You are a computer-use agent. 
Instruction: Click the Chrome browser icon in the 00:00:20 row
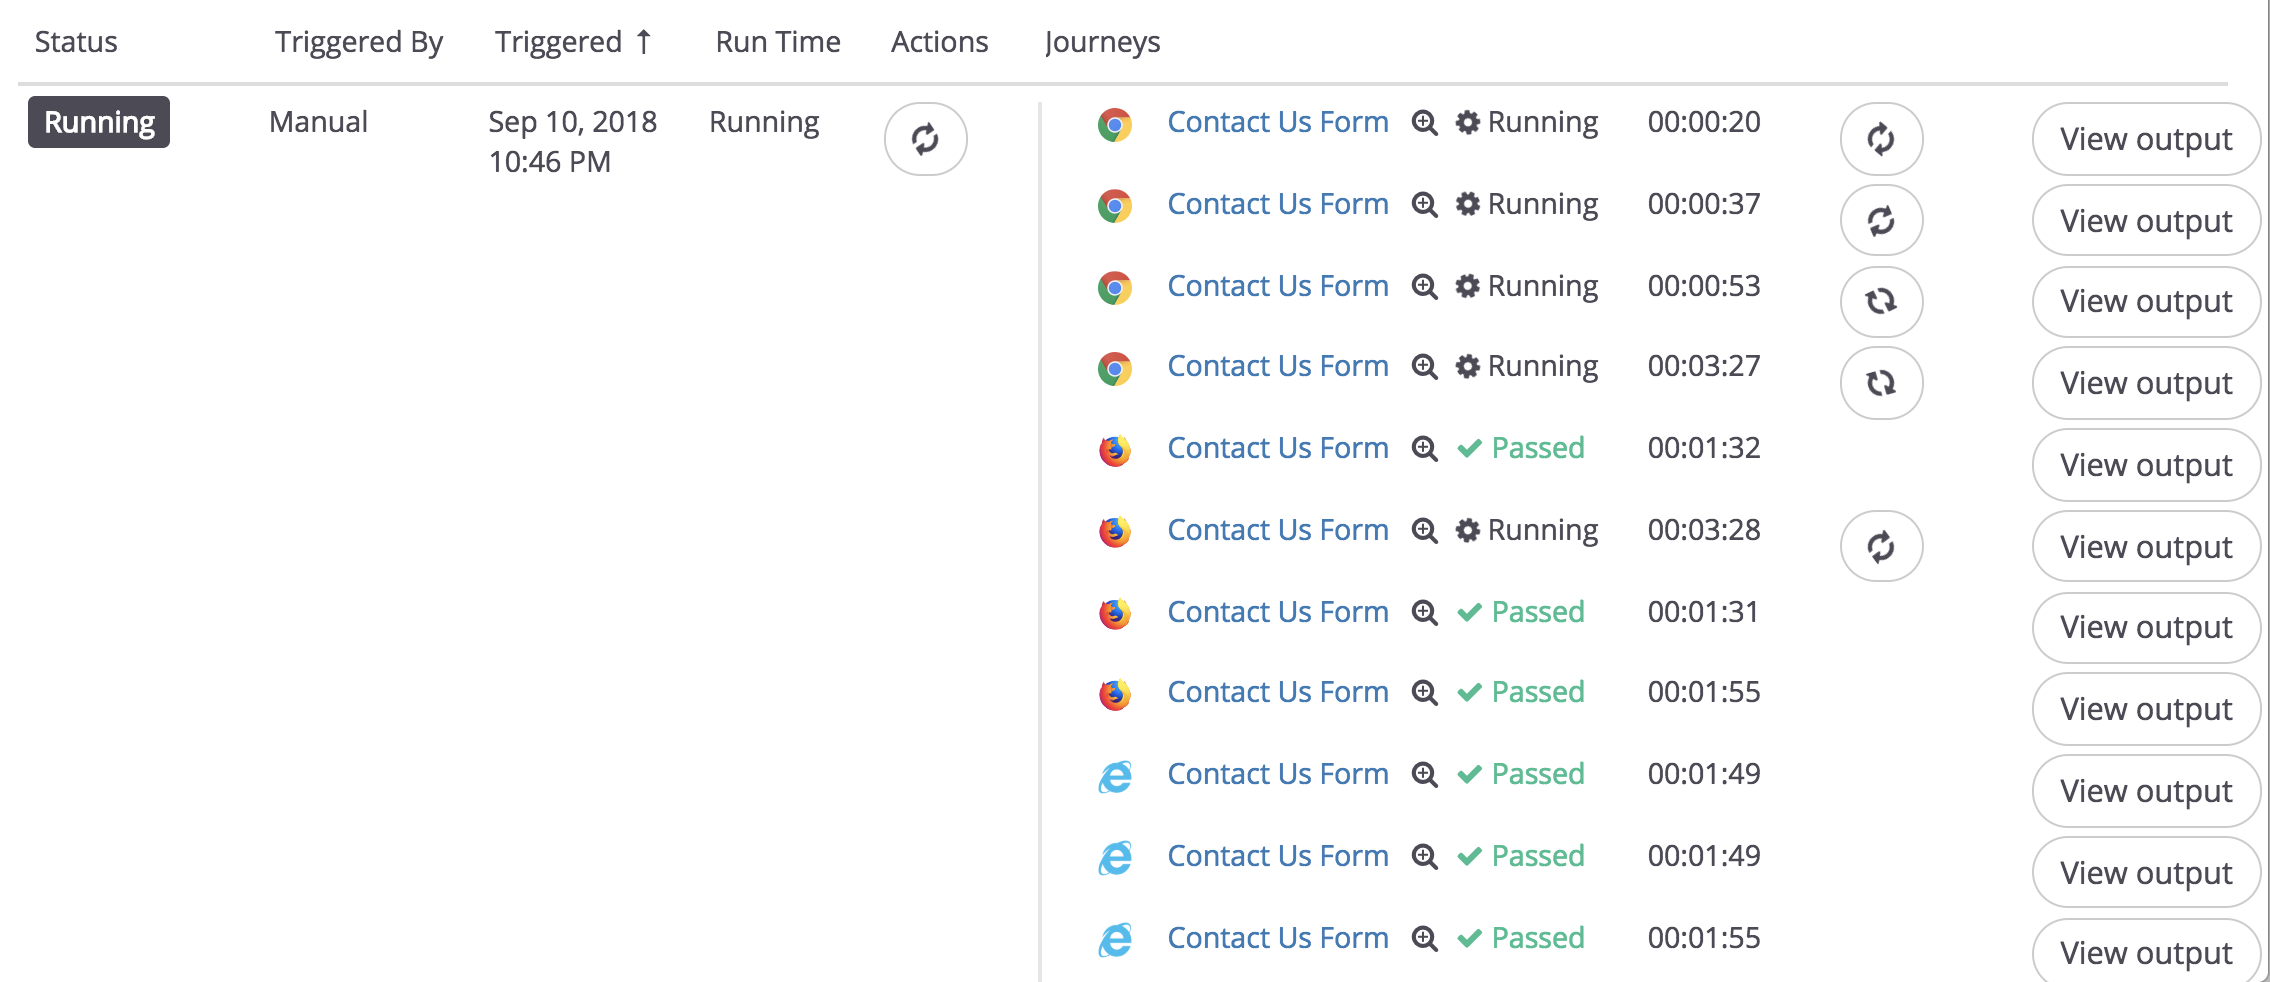pyautogui.click(x=1114, y=125)
